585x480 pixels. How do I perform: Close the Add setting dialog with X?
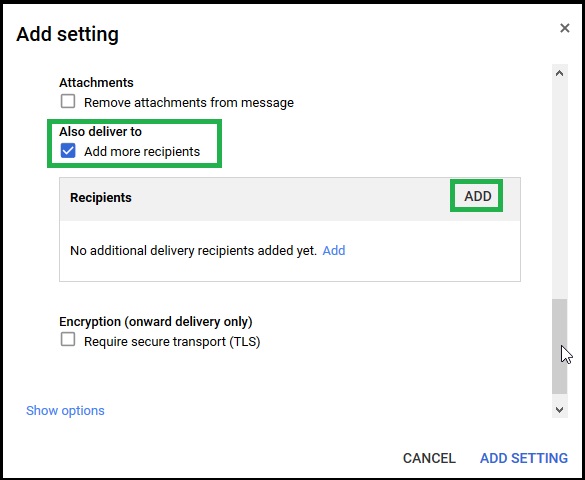pyautogui.click(x=564, y=28)
